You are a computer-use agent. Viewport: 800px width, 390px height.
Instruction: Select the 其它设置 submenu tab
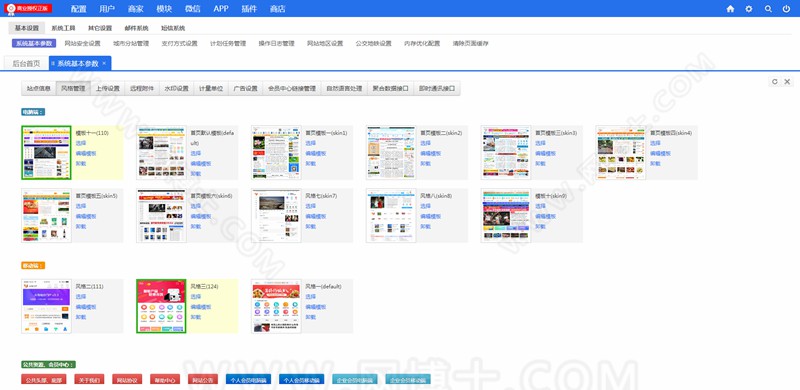pyautogui.click(x=100, y=28)
